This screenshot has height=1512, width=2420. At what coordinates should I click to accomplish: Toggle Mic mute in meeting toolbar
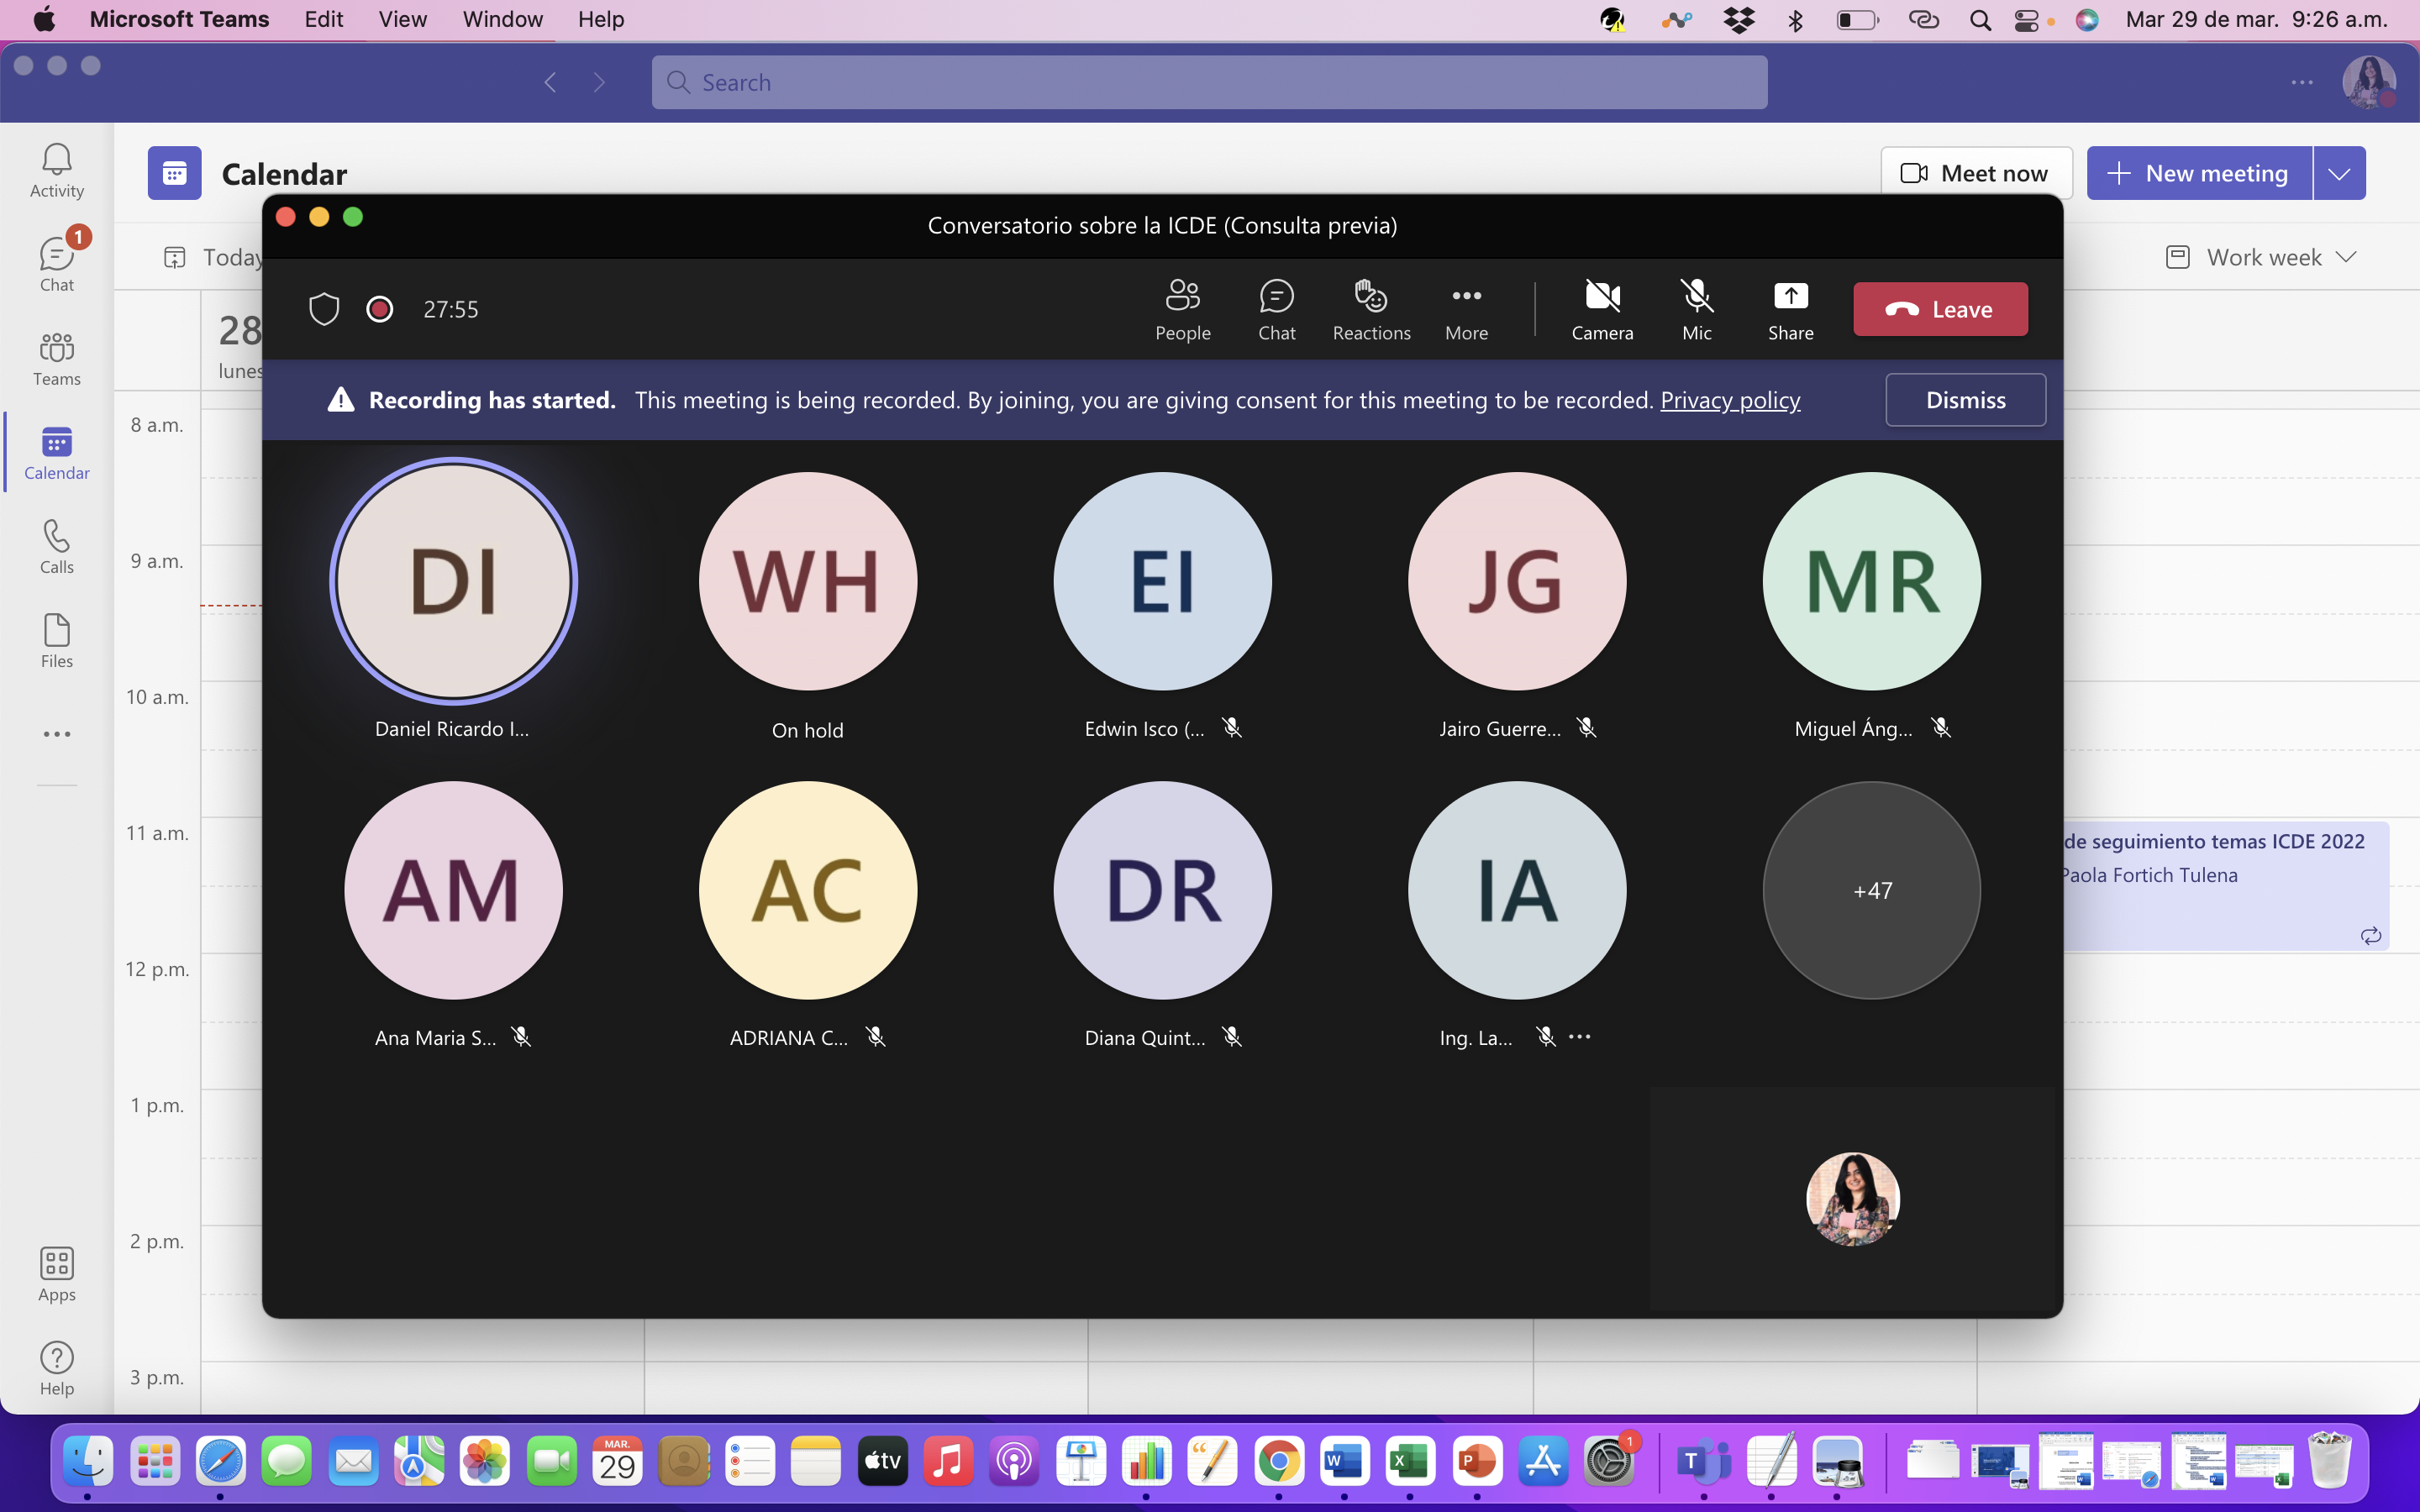point(1695,308)
